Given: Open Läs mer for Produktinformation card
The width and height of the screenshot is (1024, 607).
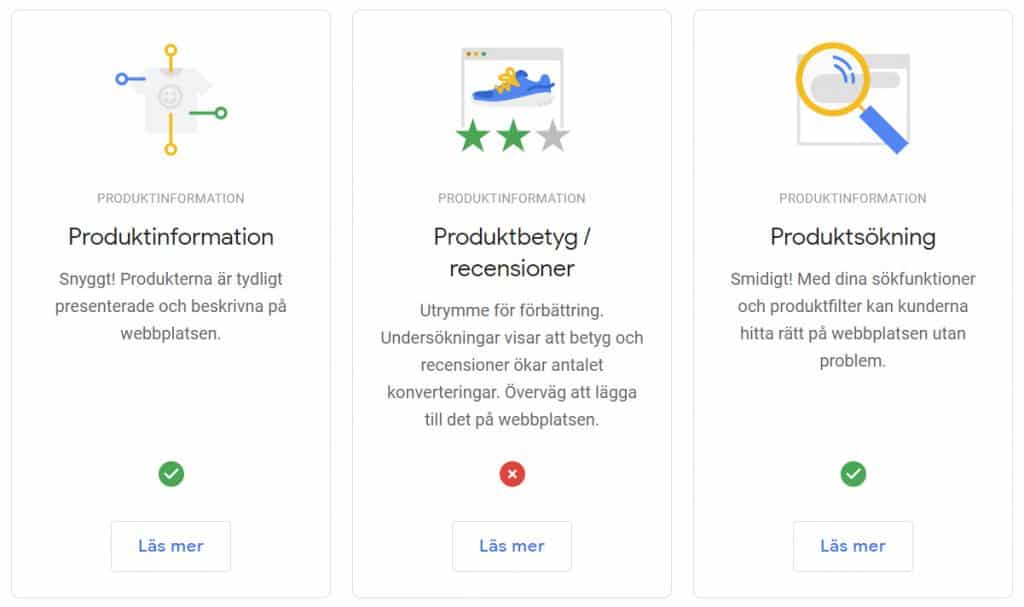Looking at the screenshot, I should tap(170, 546).
